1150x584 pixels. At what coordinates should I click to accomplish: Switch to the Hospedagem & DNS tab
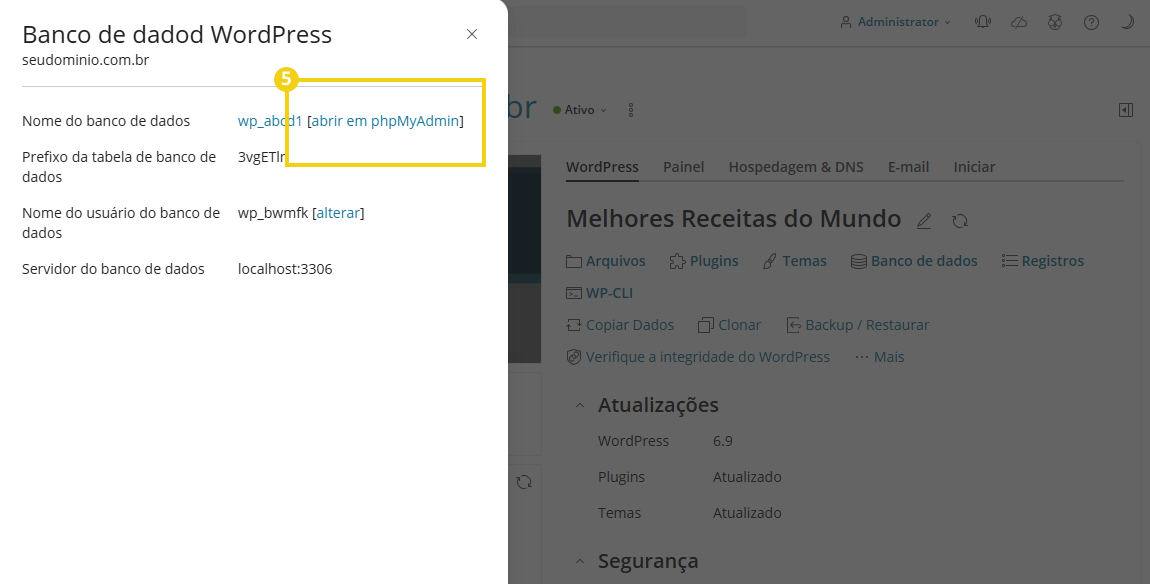point(795,167)
